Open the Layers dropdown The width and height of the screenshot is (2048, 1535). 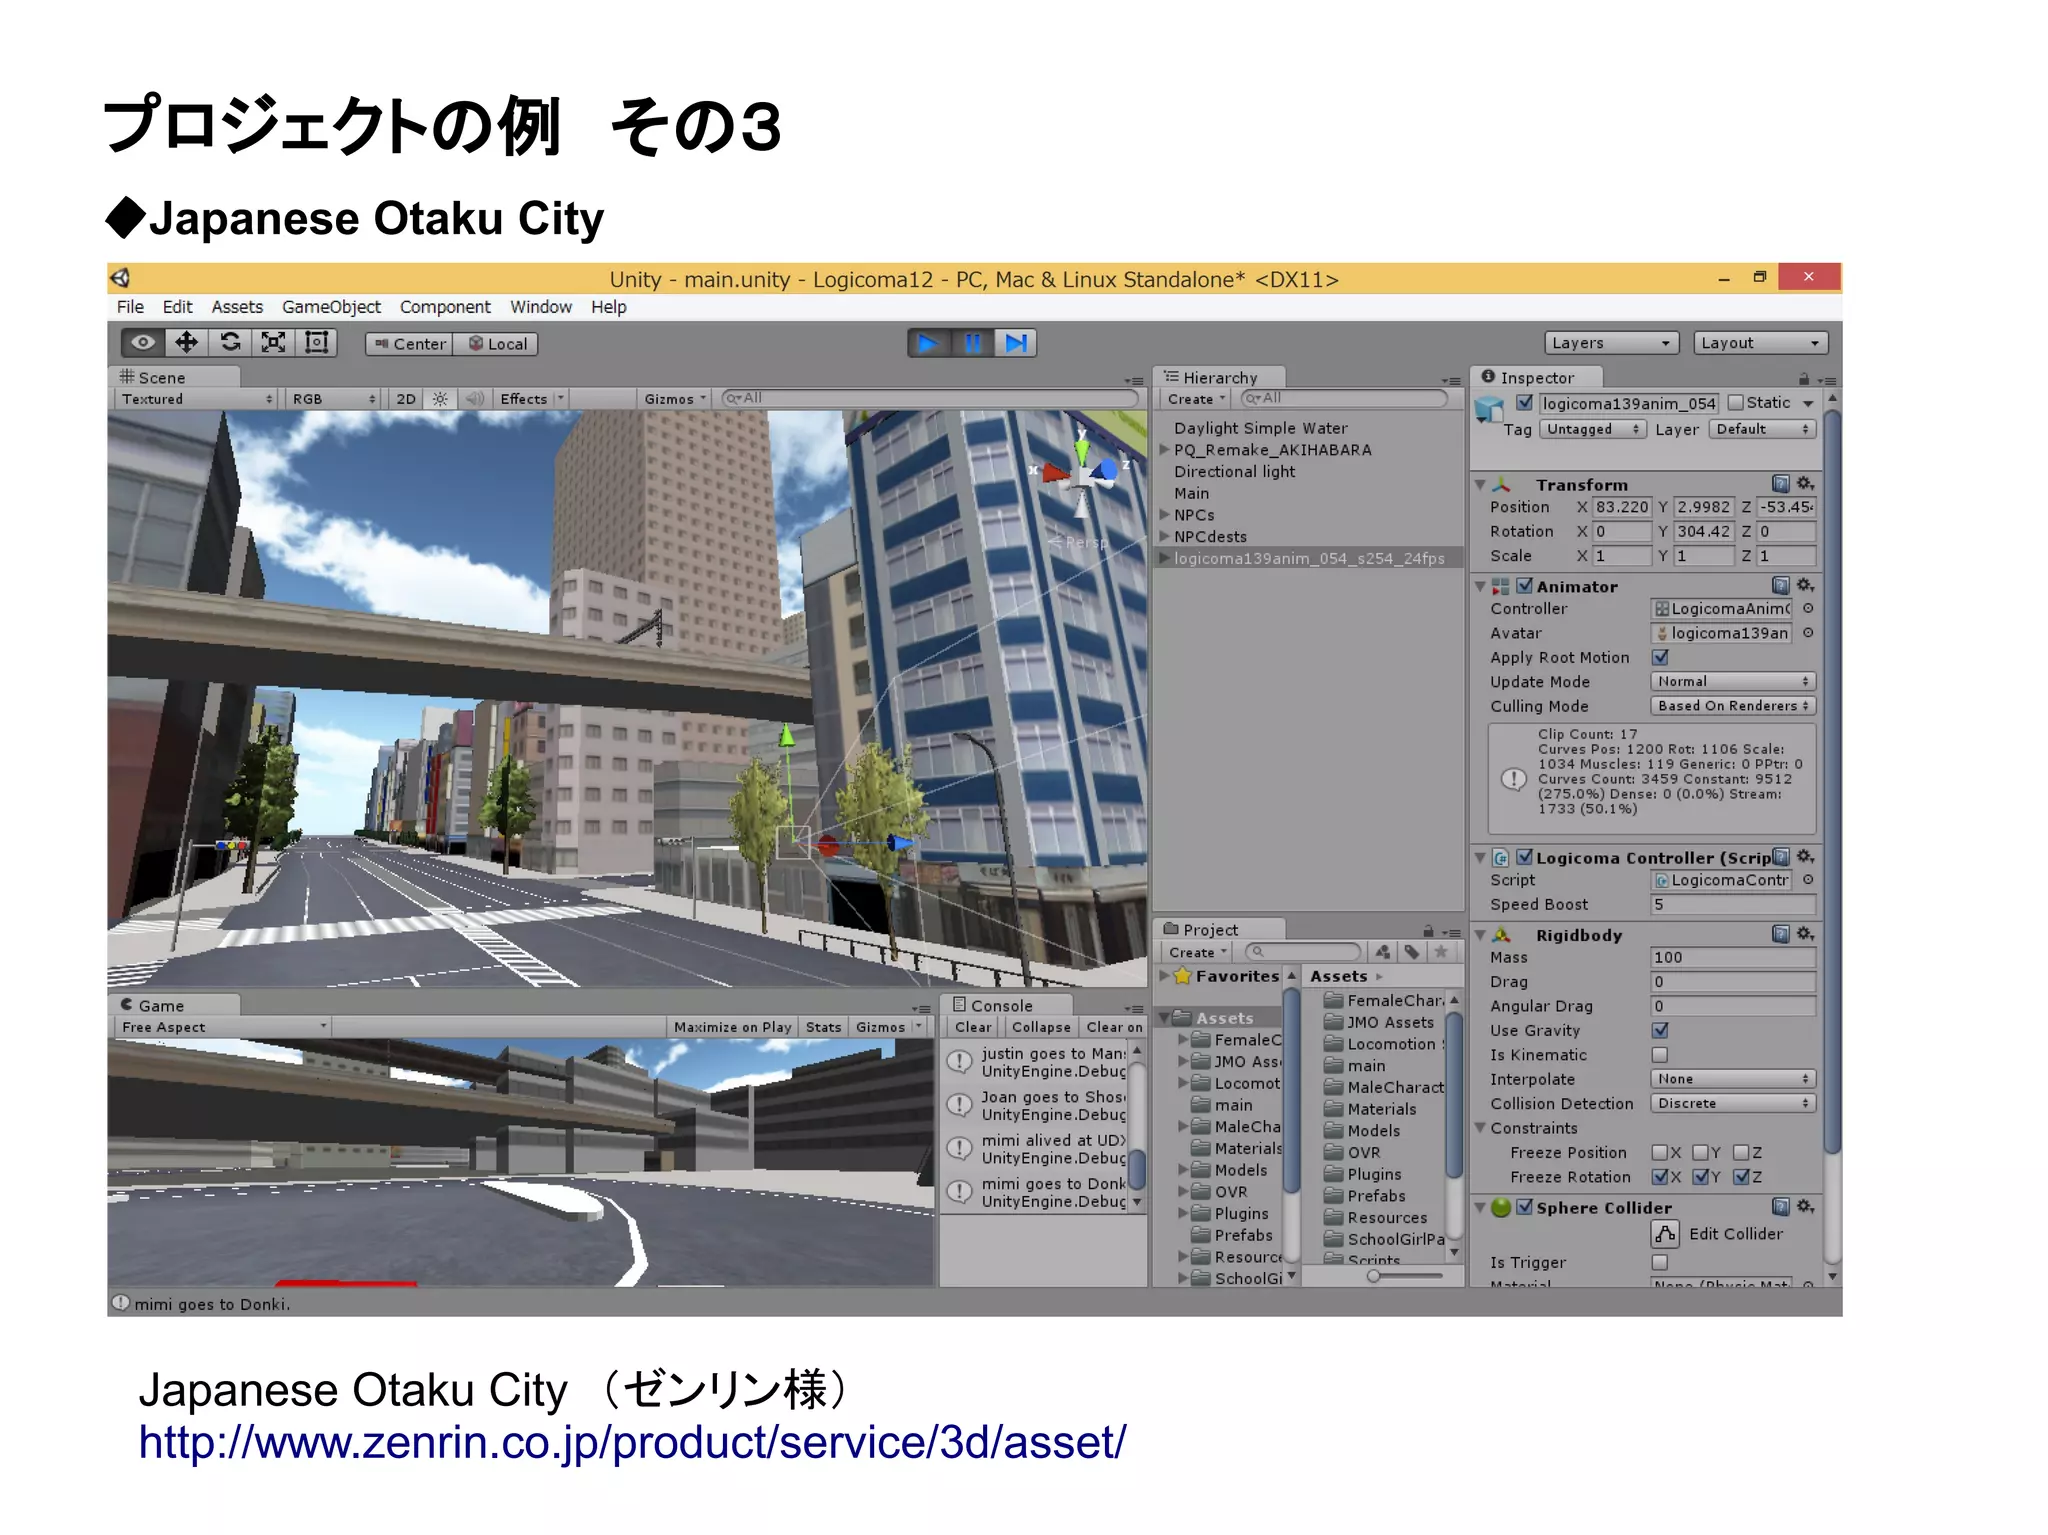click(1610, 343)
